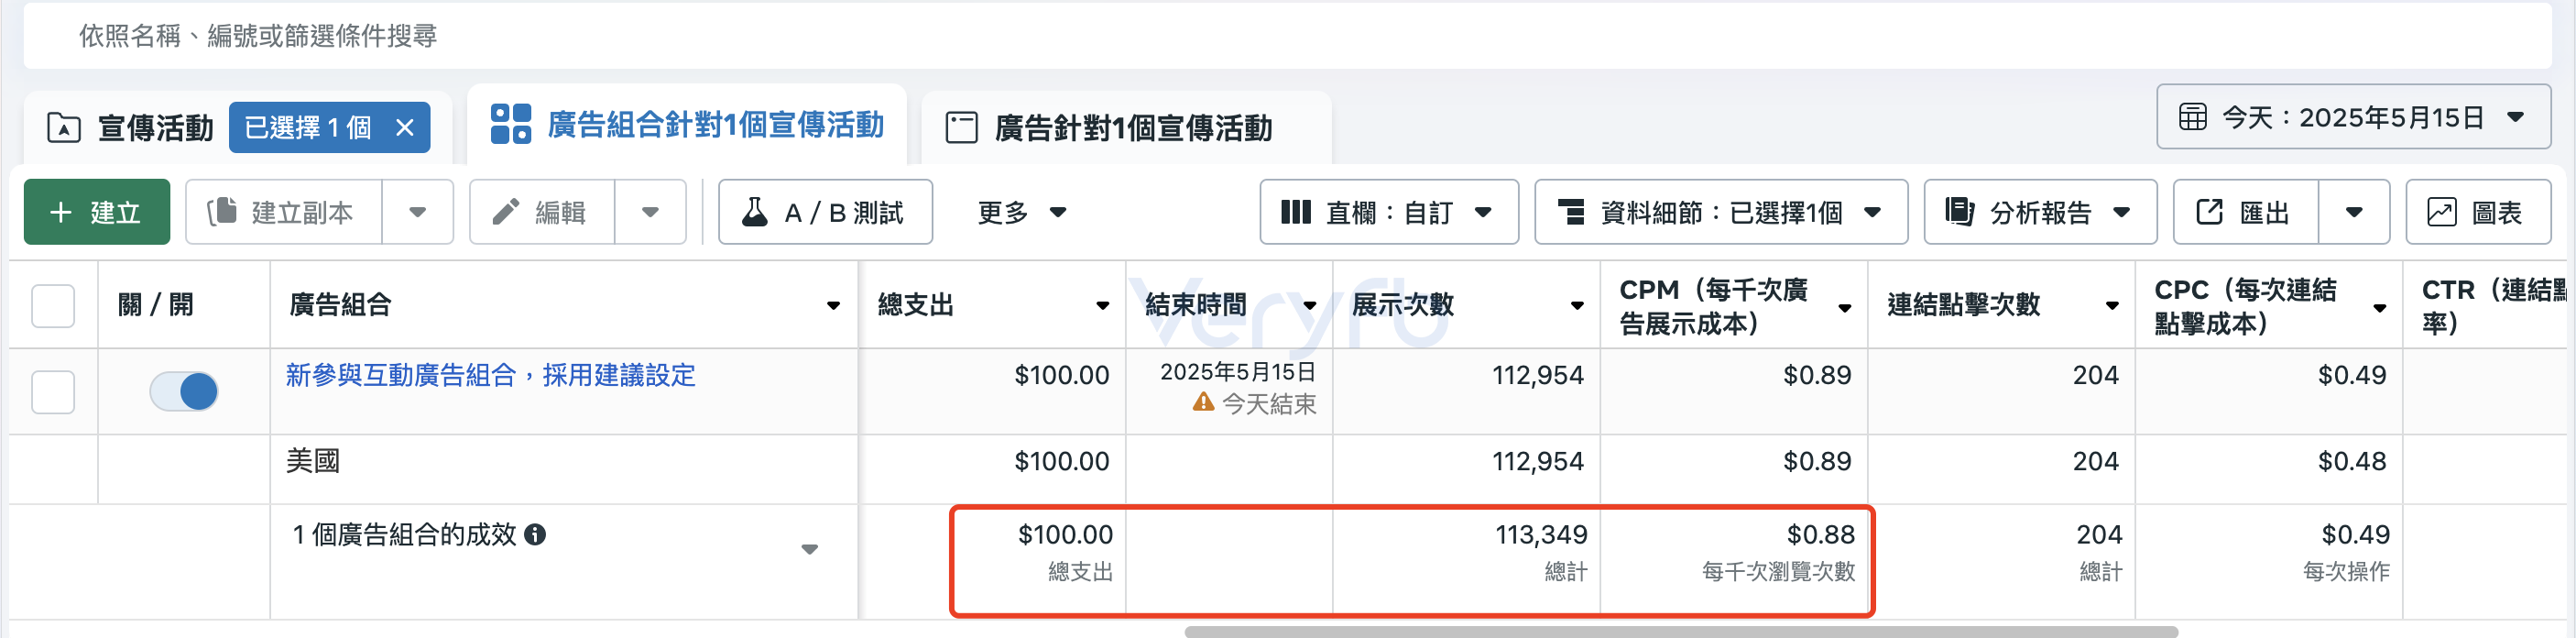Screen dimensions: 2576x638
Task: Start an A/B 測試 with flask icon
Action: pos(825,212)
